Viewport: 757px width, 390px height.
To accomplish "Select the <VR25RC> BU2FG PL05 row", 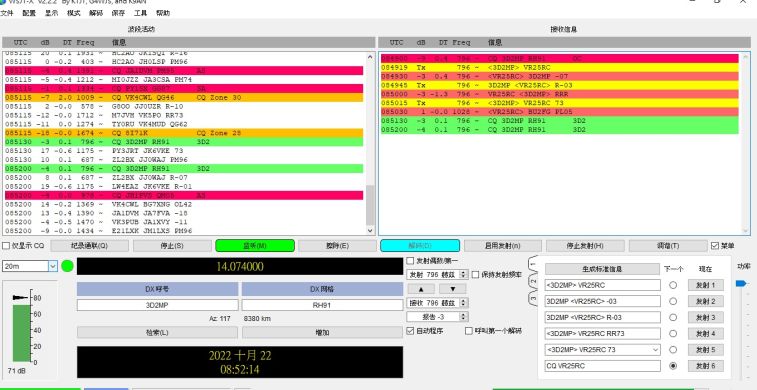I will 560,112.
